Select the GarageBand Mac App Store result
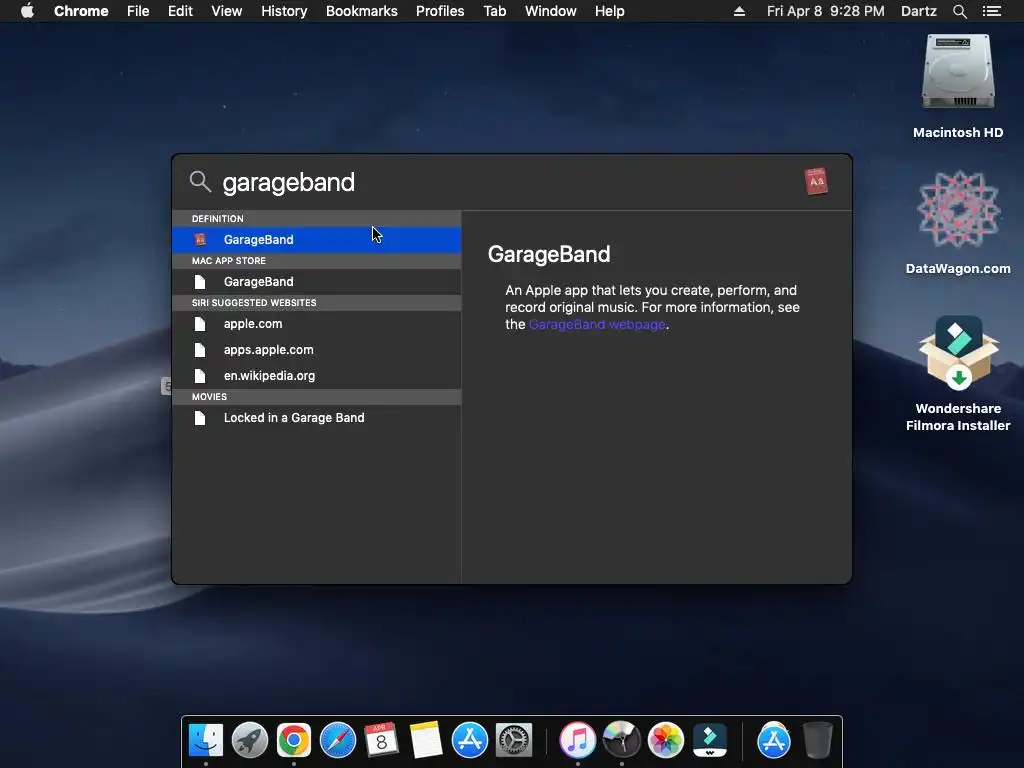Image resolution: width=1024 pixels, height=768 pixels. [317, 281]
